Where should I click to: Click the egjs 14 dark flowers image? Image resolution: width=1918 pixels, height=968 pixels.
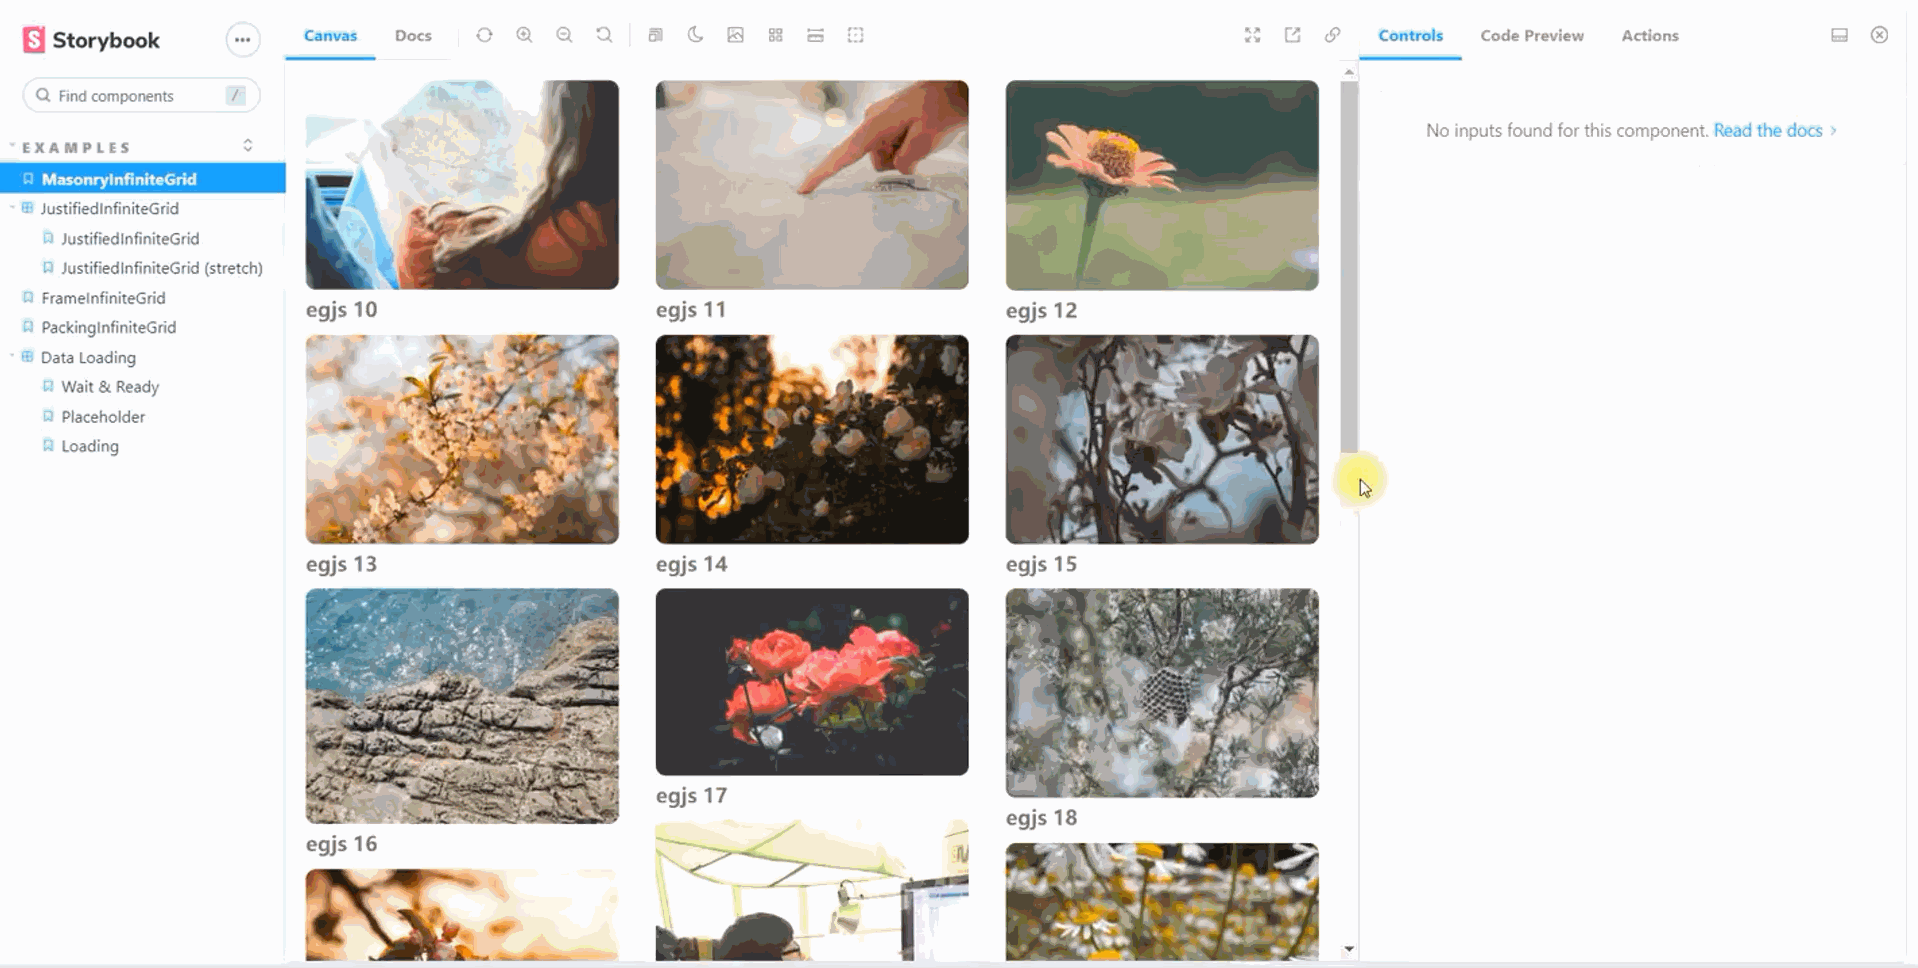point(812,439)
